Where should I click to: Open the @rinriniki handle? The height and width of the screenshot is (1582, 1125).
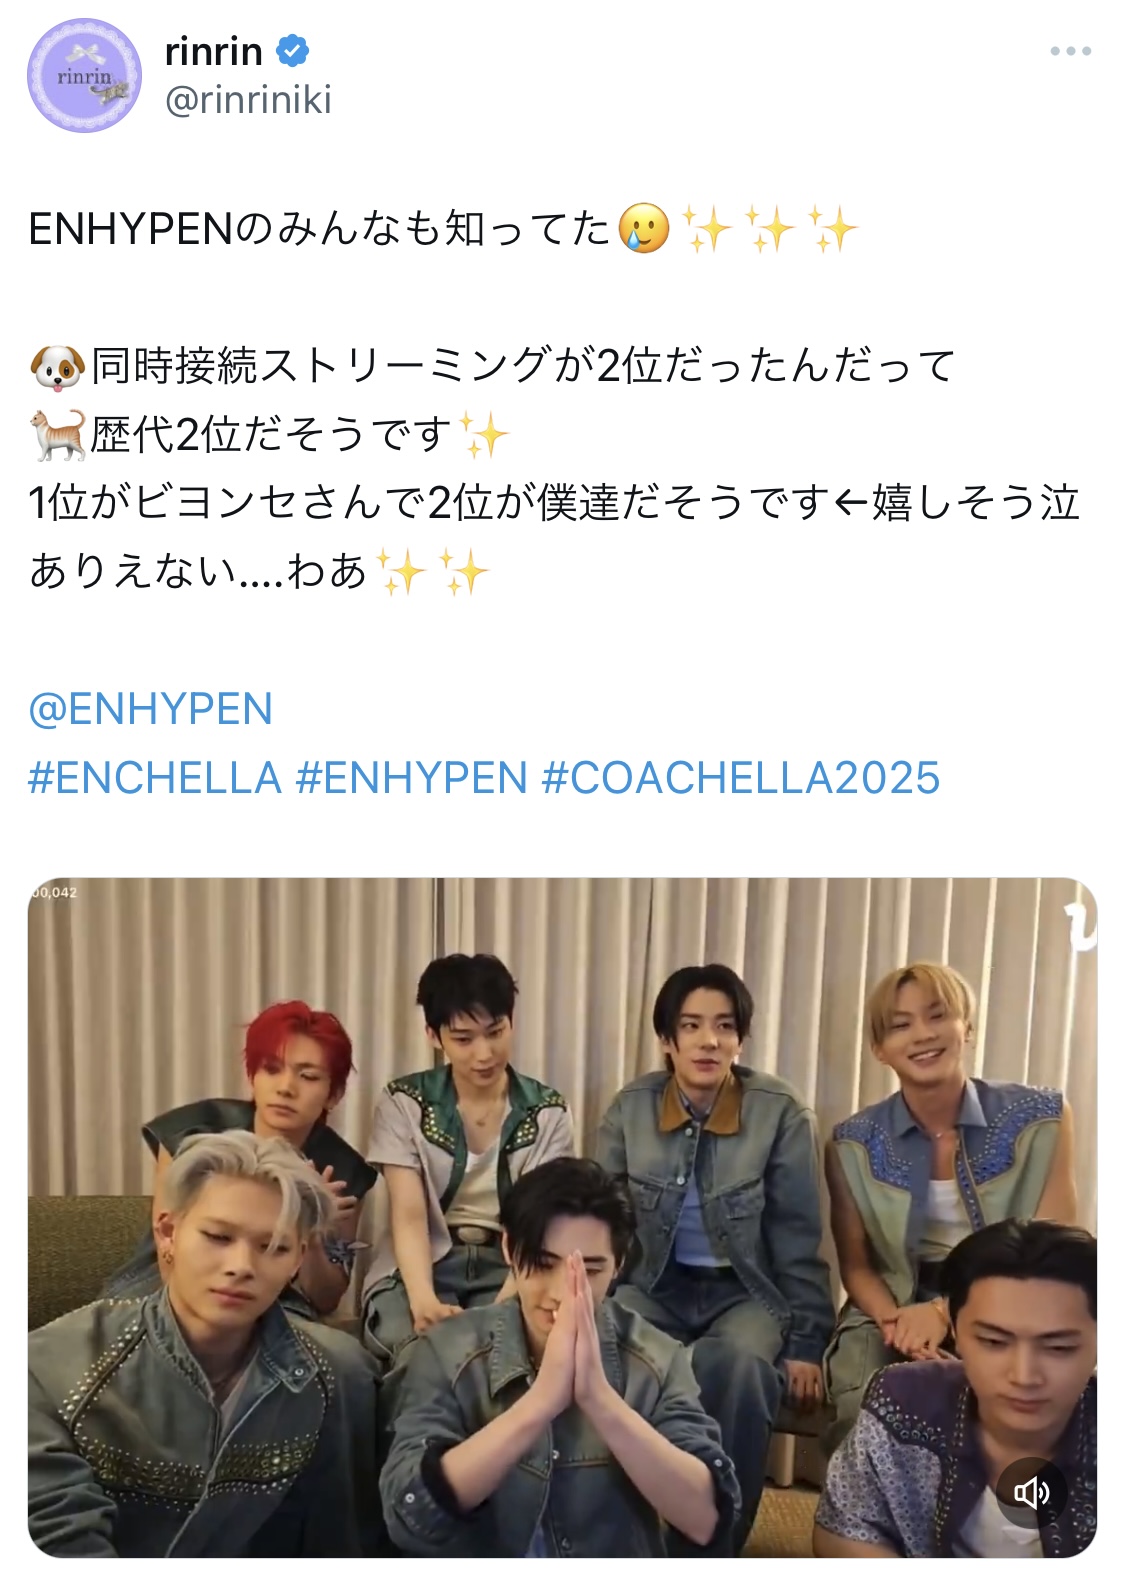248,100
